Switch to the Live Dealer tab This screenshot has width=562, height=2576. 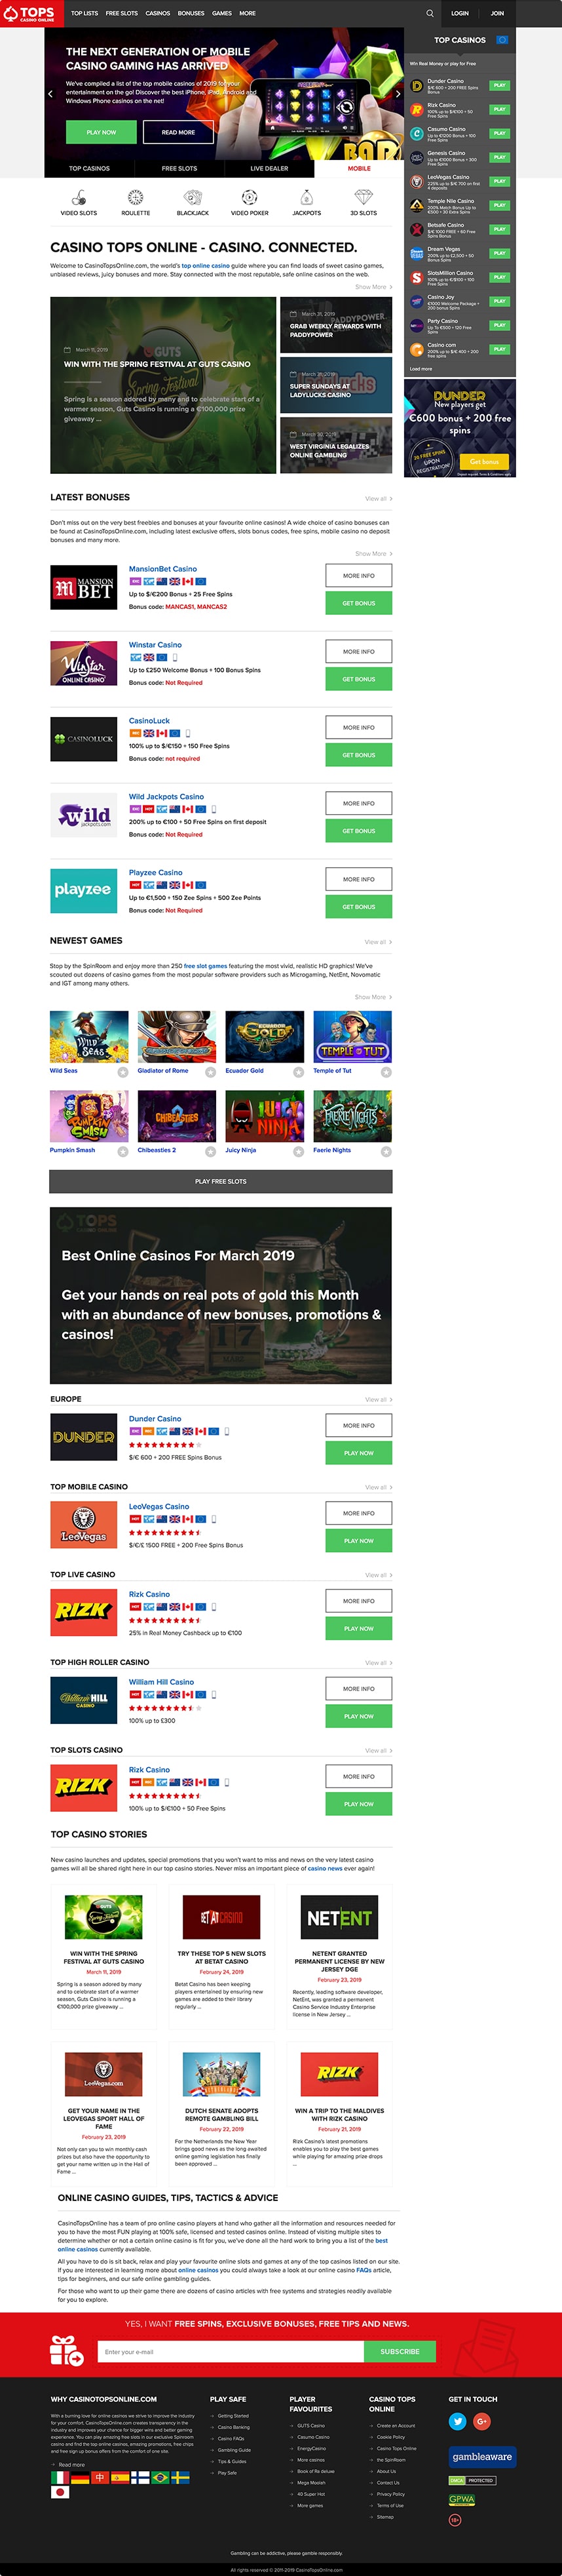tap(269, 168)
